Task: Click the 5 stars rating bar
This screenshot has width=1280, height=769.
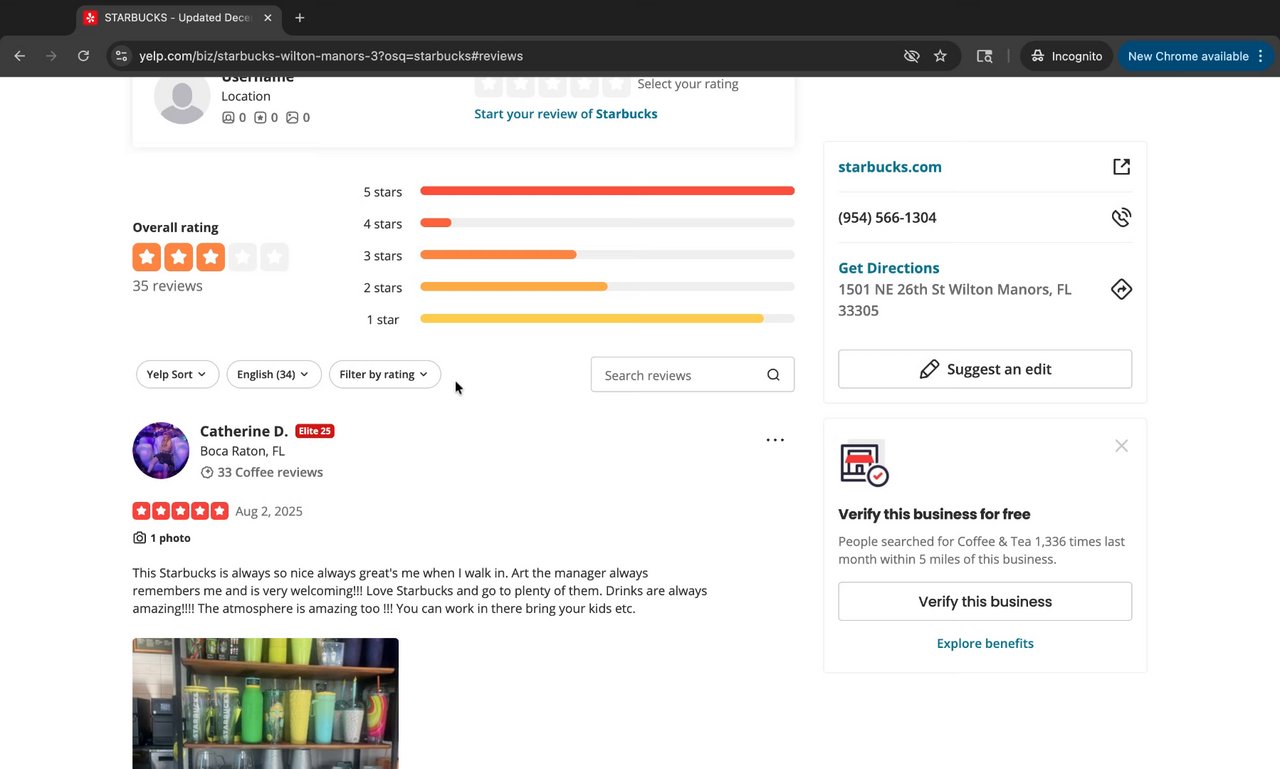Action: (x=607, y=191)
